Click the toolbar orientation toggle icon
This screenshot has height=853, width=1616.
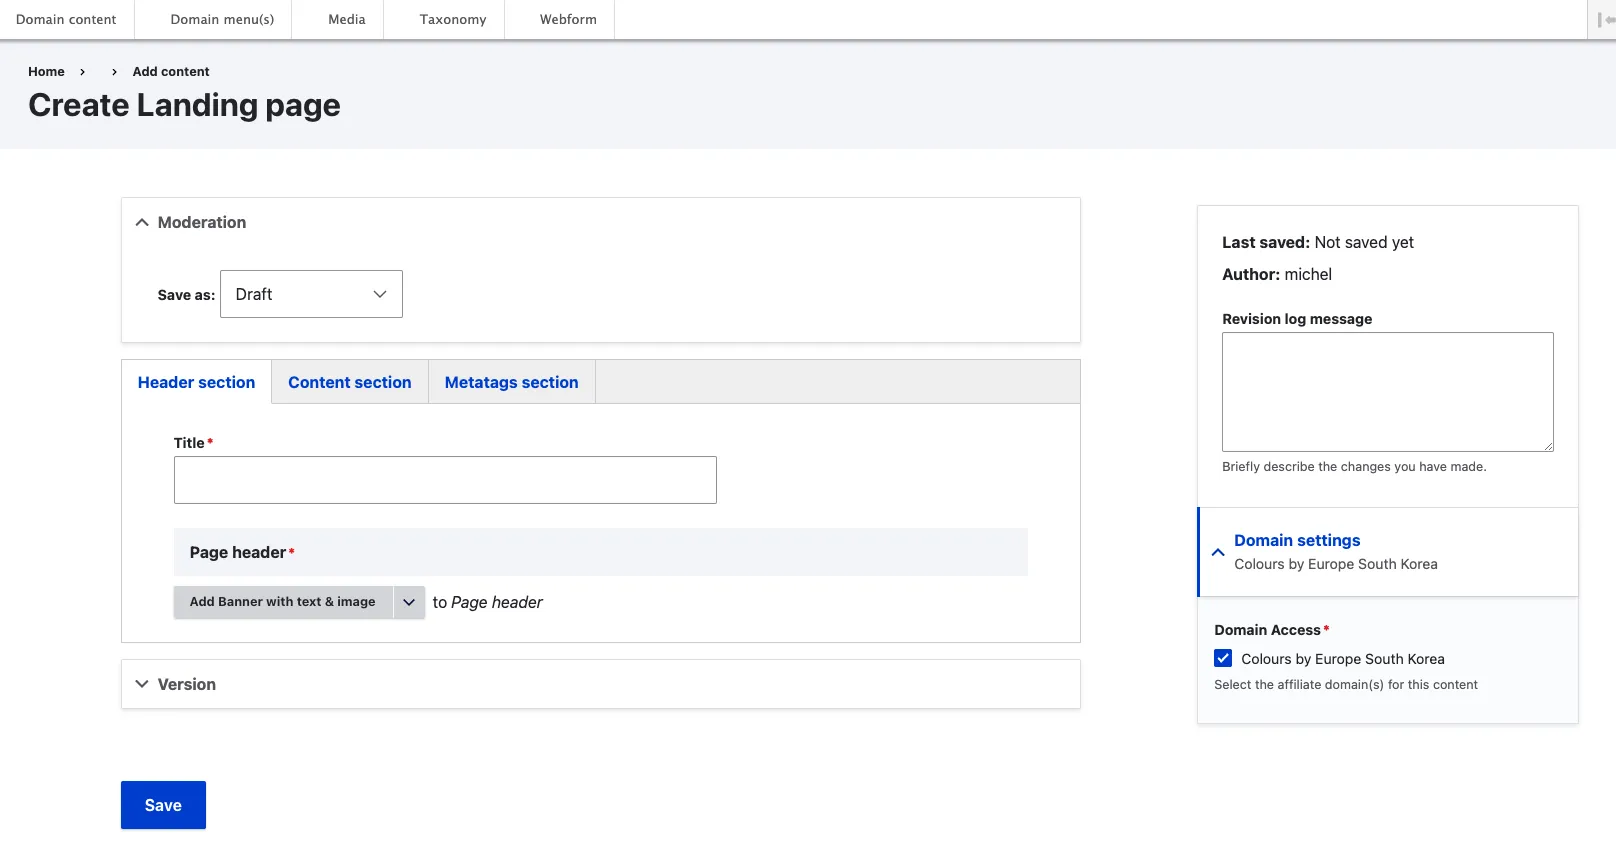[1604, 20]
